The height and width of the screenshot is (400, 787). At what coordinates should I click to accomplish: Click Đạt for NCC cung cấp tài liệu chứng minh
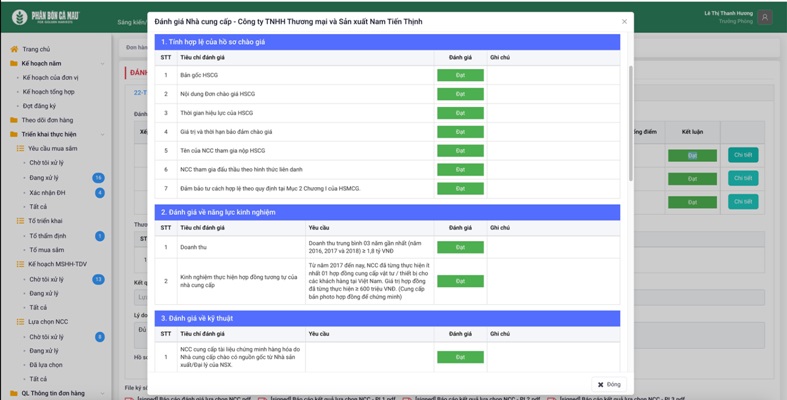click(x=460, y=357)
